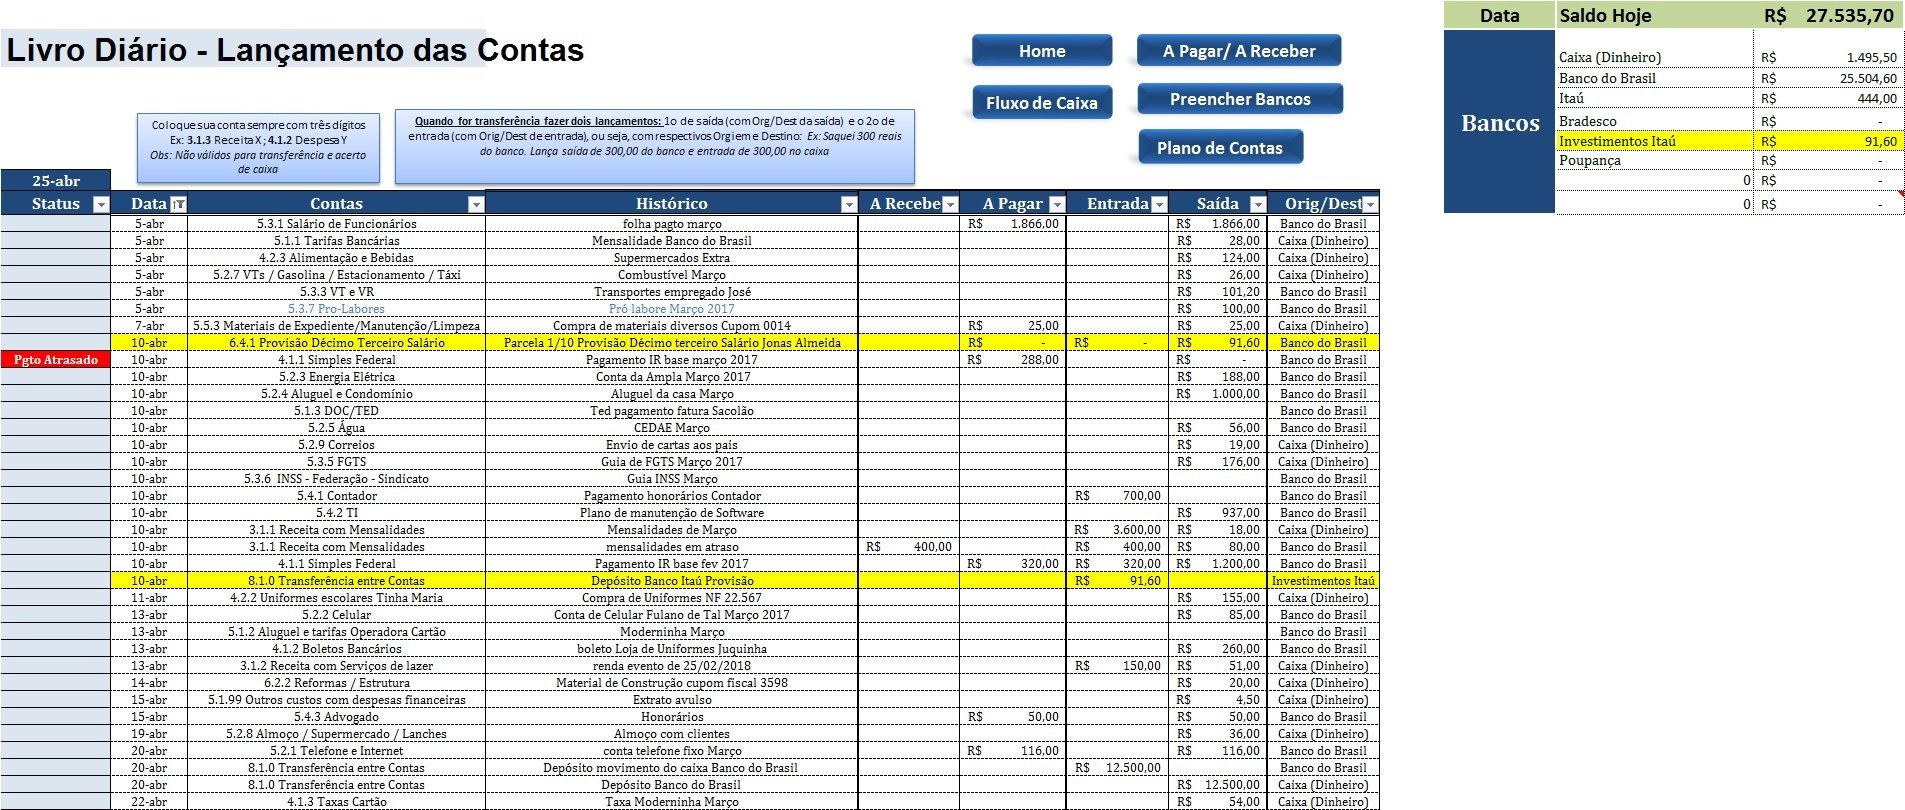The height and width of the screenshot is (810, 1905).
Task: Select the three-digit account instruction note box
Action: (x=258, y=147)
